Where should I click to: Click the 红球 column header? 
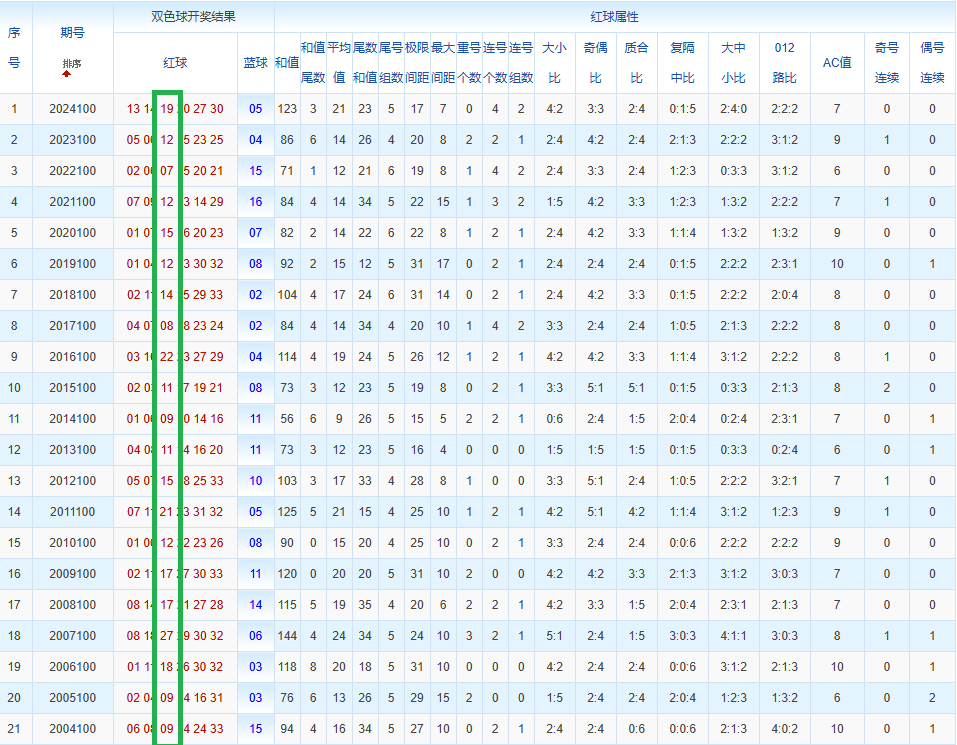coord(175,63)
